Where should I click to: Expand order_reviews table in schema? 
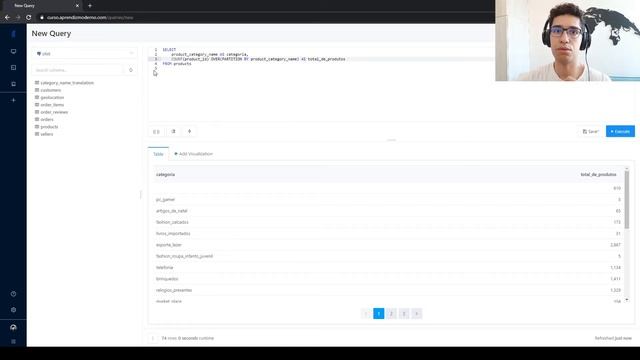pos(51,112)
